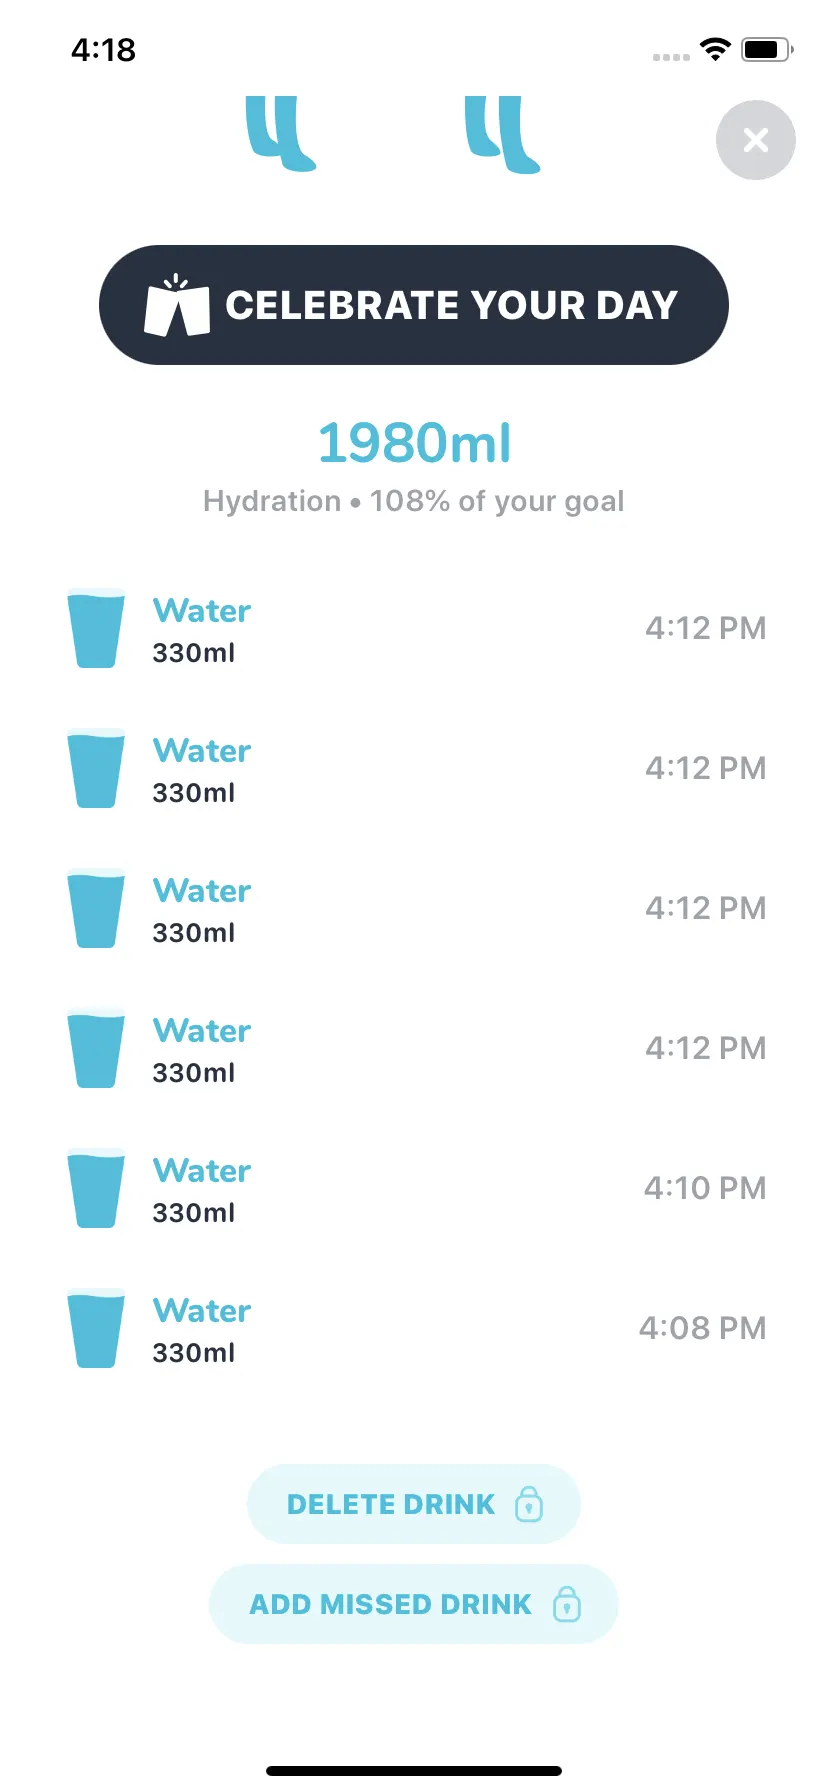Tap the Wi-Fi status icon

[x=715, y=49]
